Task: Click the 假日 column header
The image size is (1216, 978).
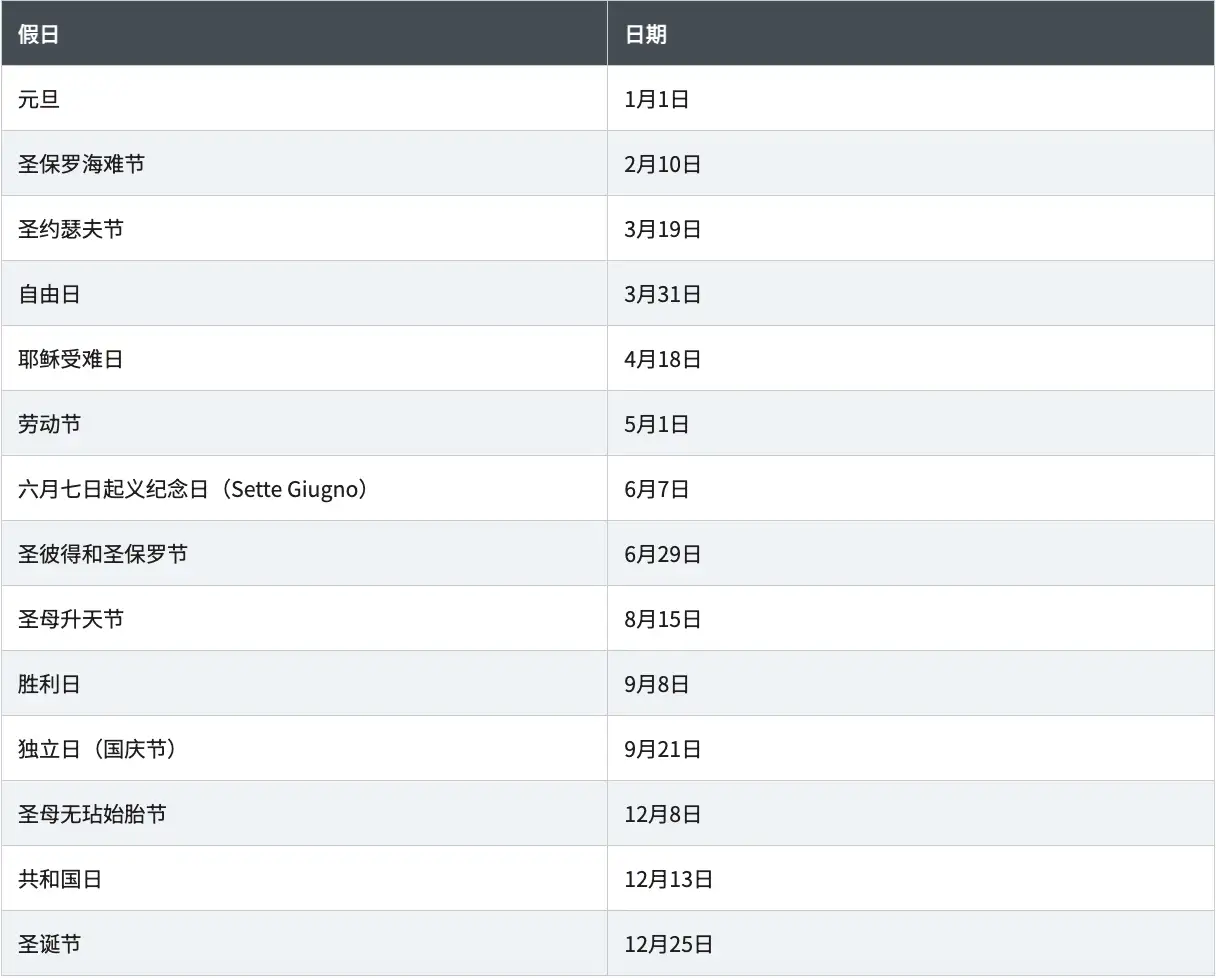Action: (39, 34)
